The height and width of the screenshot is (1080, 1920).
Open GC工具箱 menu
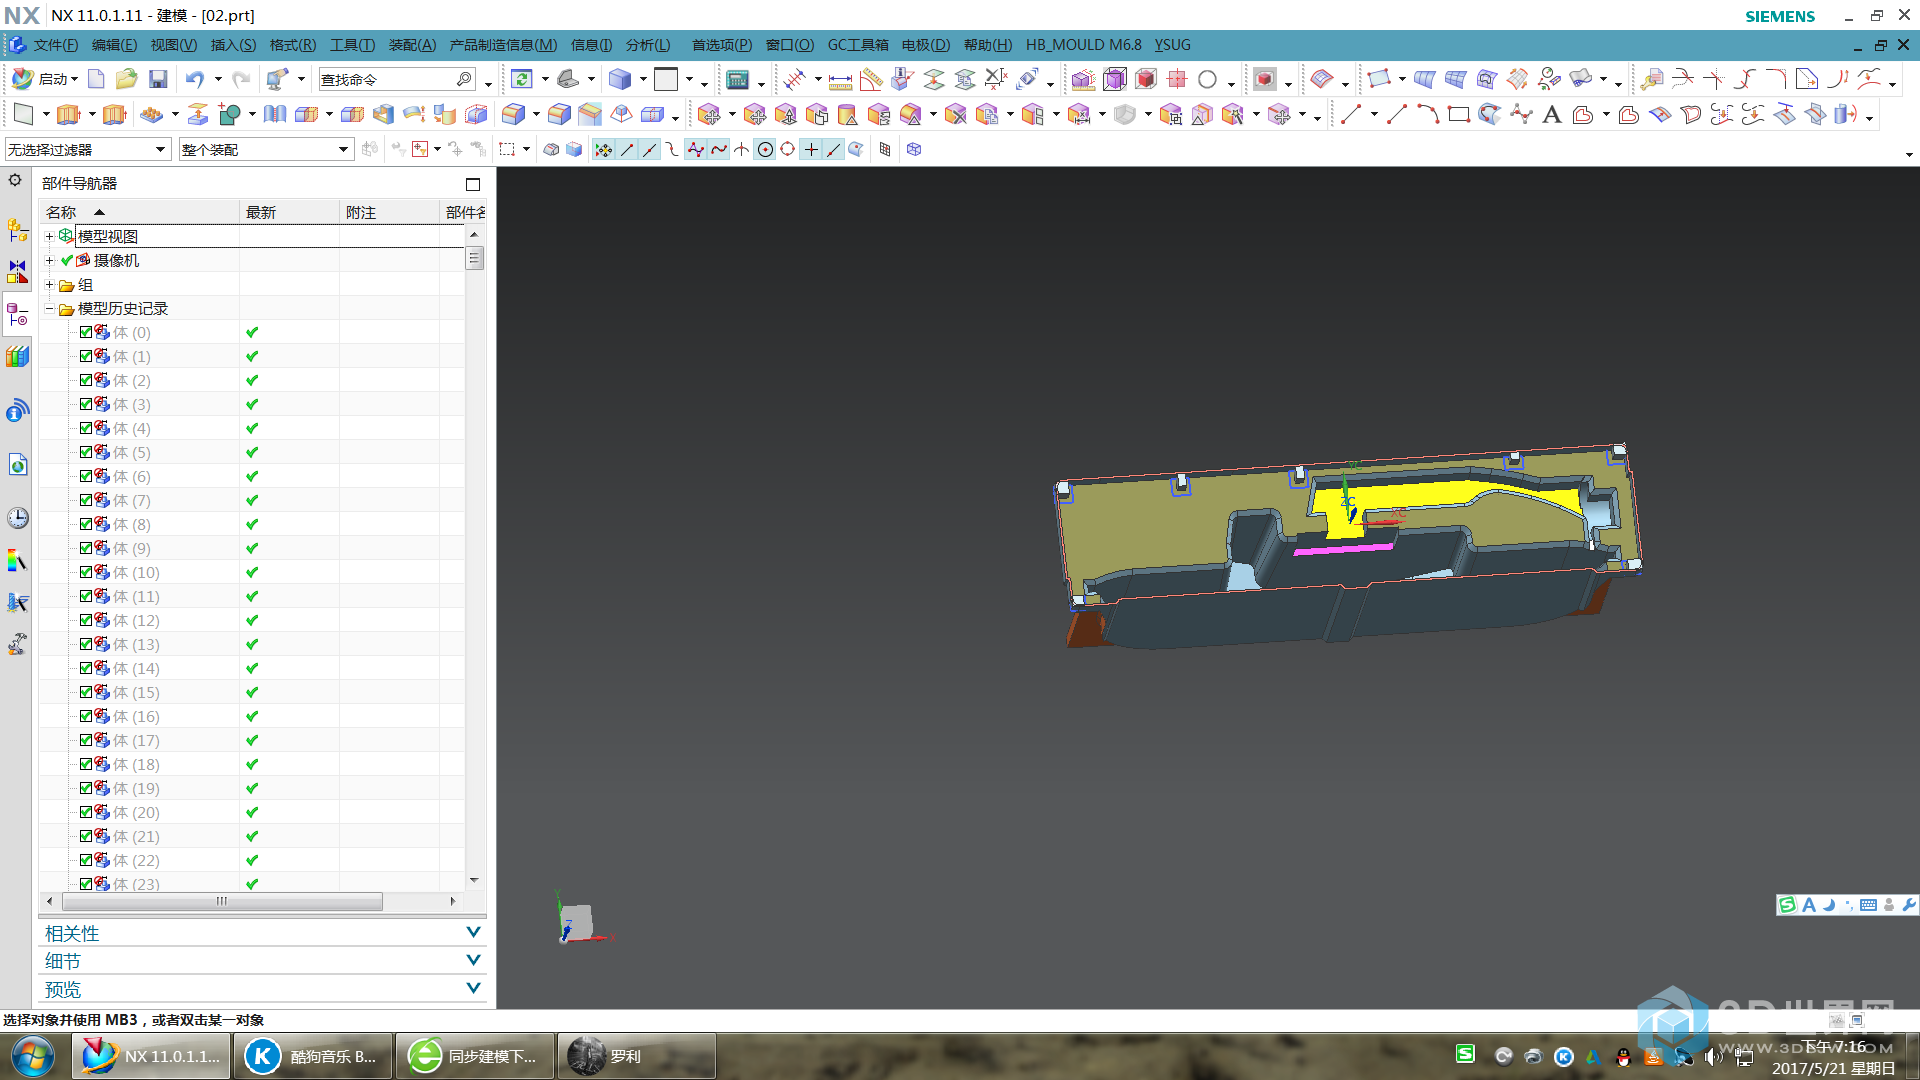click(858, 45)
